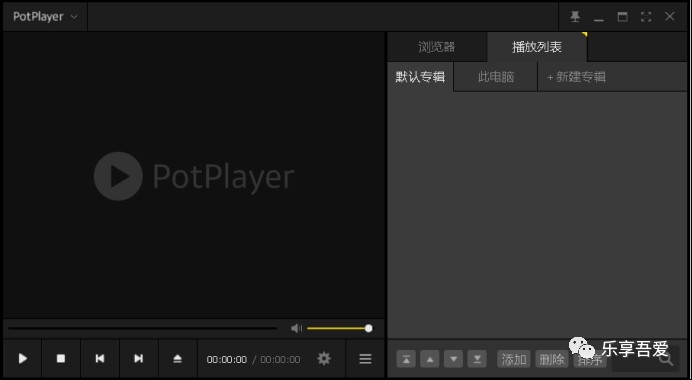
Task: Click the 添加 button
Action: (514, 359)
